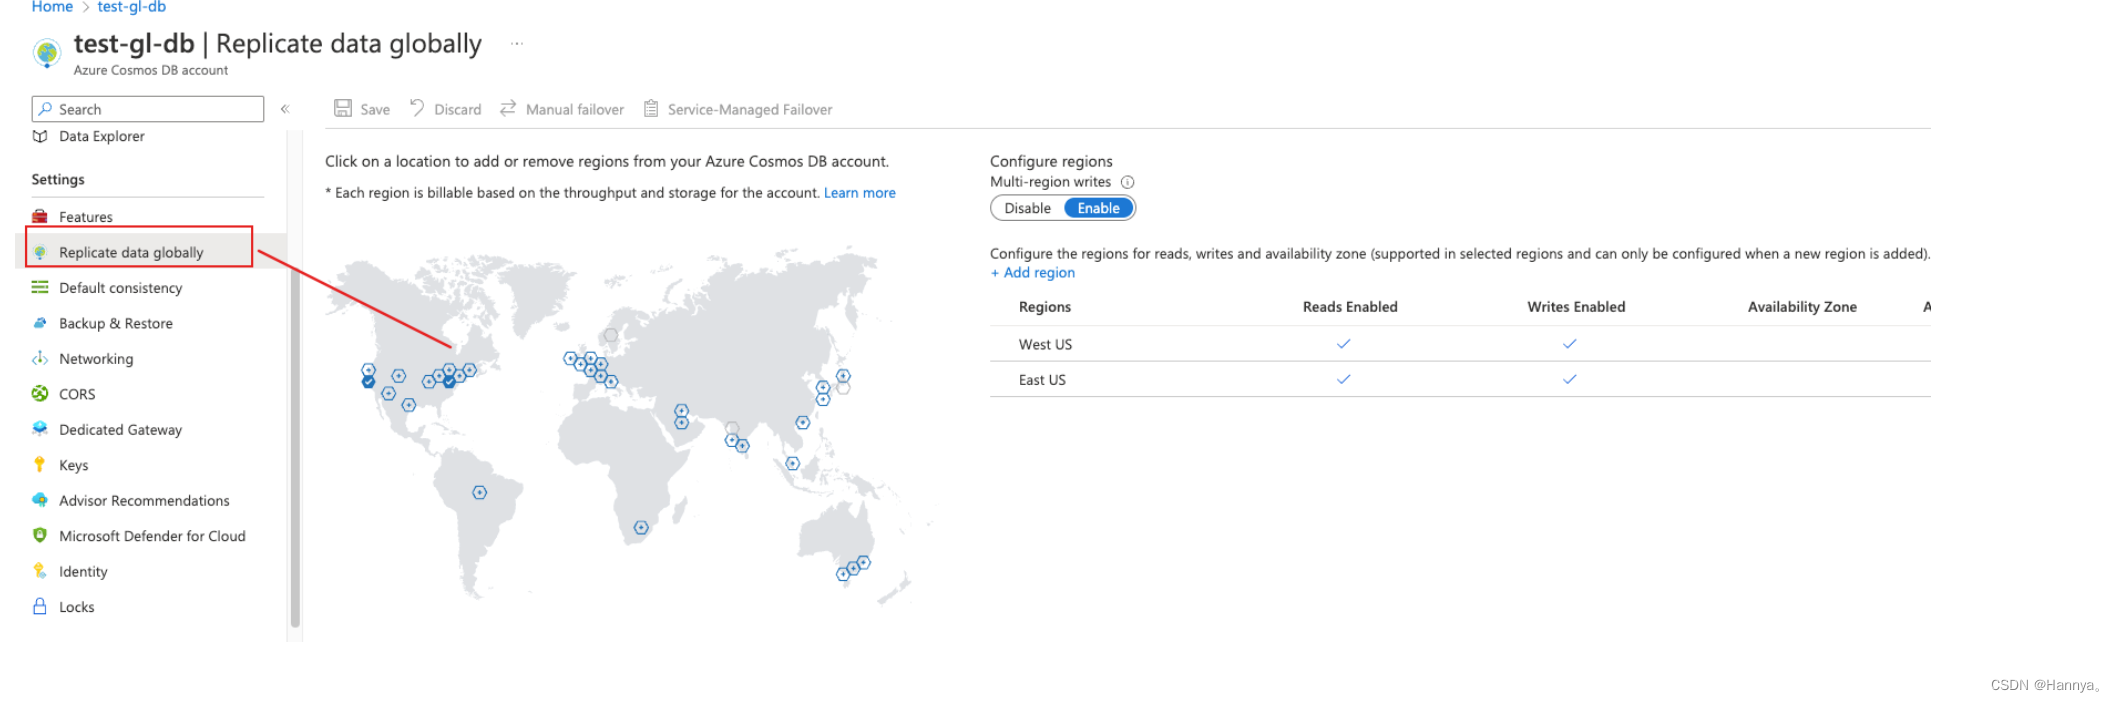Click Service-Managed Failover button label
Viewport: 2114px width, 702px height.
pyautogui.click(x=750, y=109)
